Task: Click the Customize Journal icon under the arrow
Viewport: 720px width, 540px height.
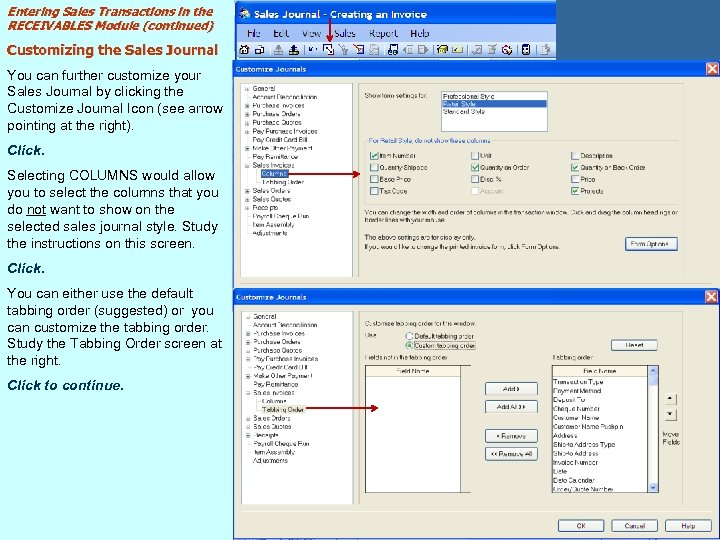Action: pos(328,50)
